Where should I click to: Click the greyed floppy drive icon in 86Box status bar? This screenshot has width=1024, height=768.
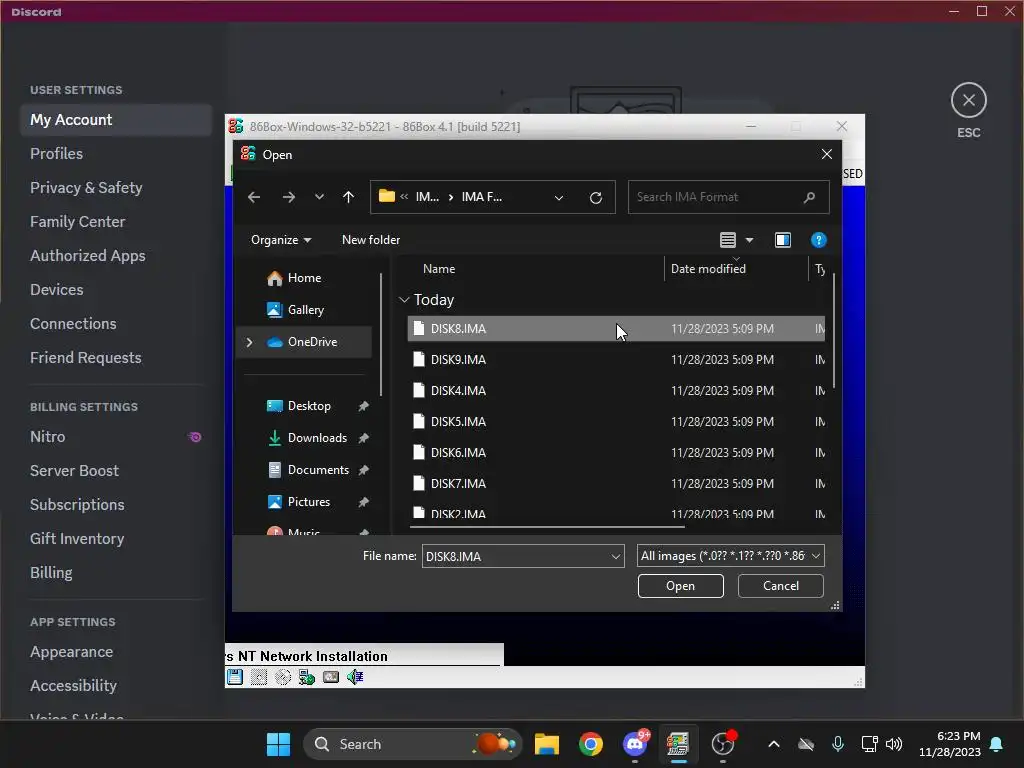click(x=259, y=677)
